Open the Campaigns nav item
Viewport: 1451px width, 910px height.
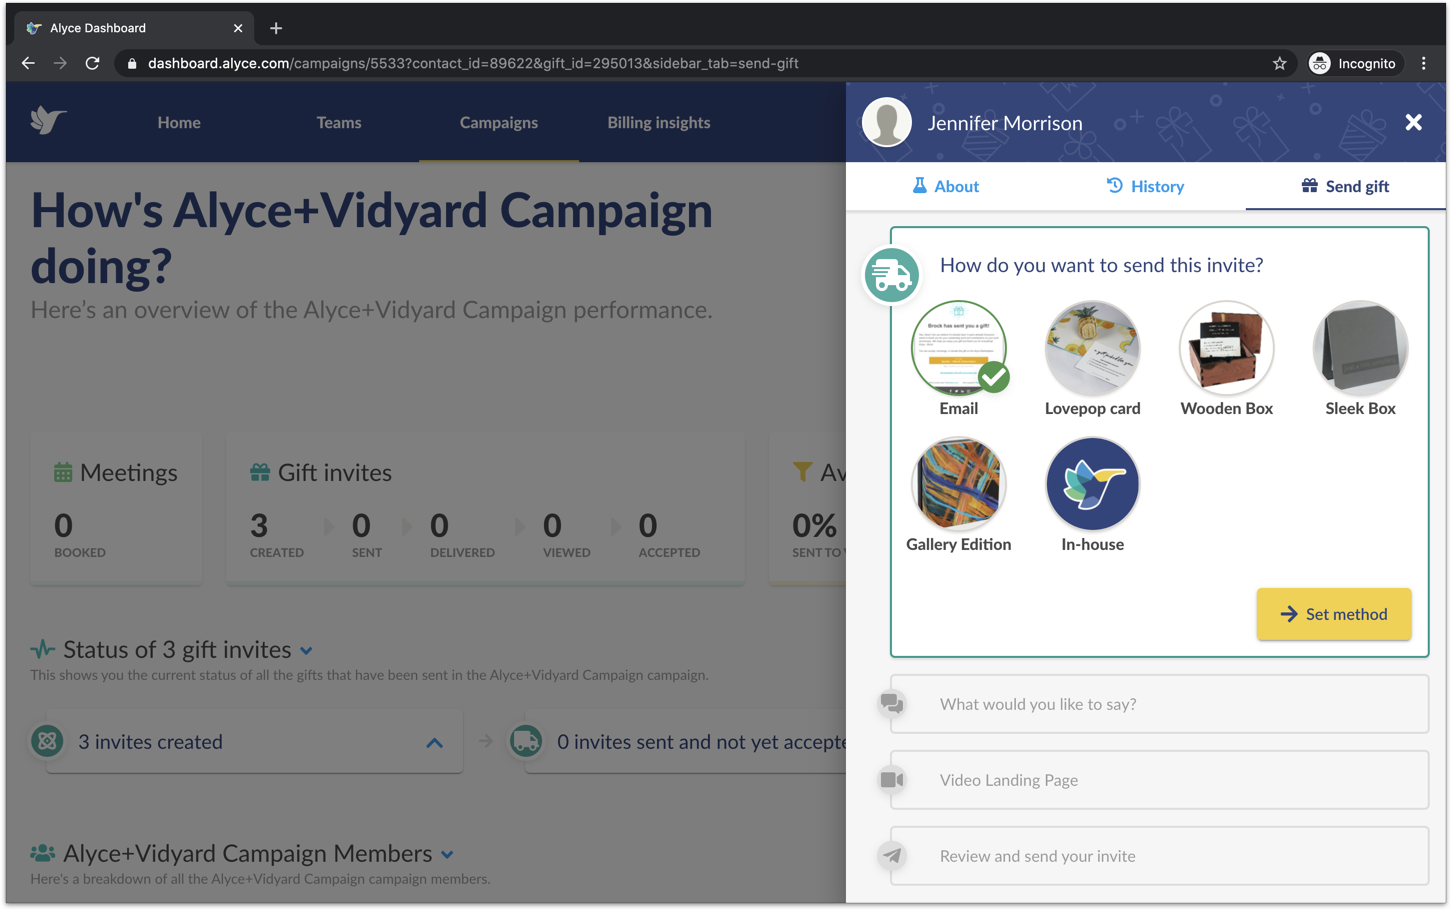tap(499, 122)
